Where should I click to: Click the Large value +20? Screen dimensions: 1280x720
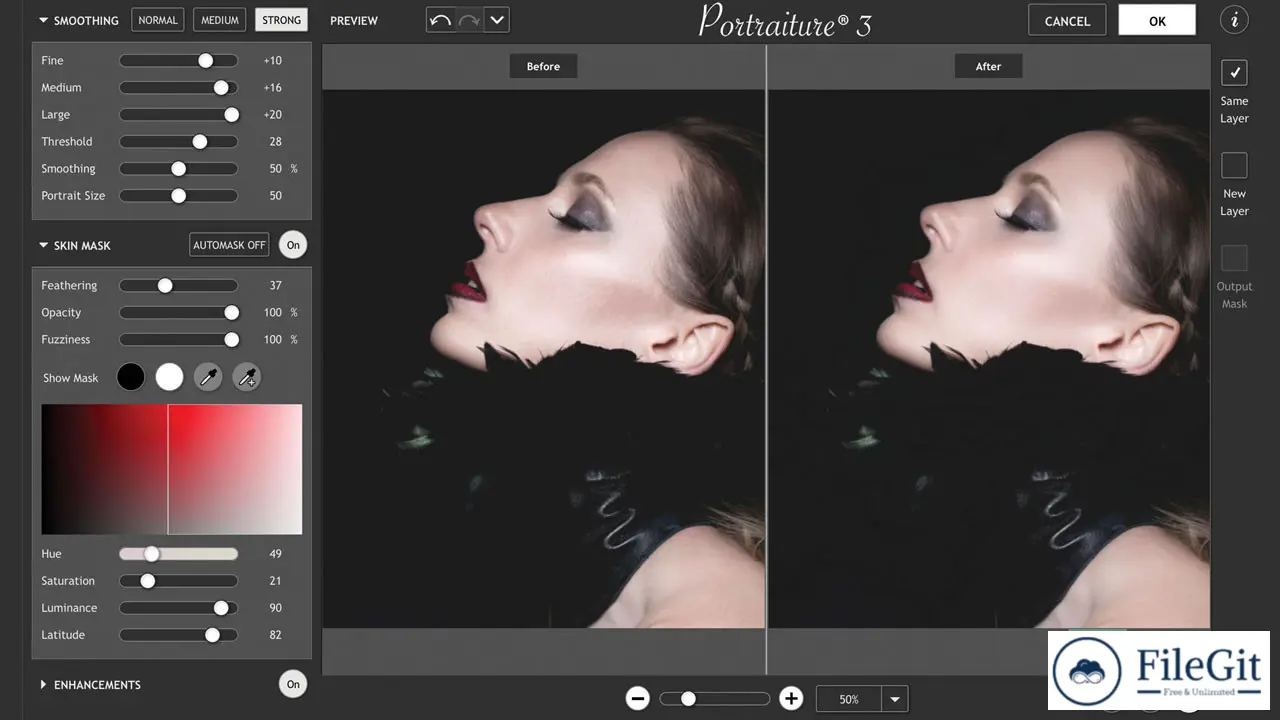point(273,115)
